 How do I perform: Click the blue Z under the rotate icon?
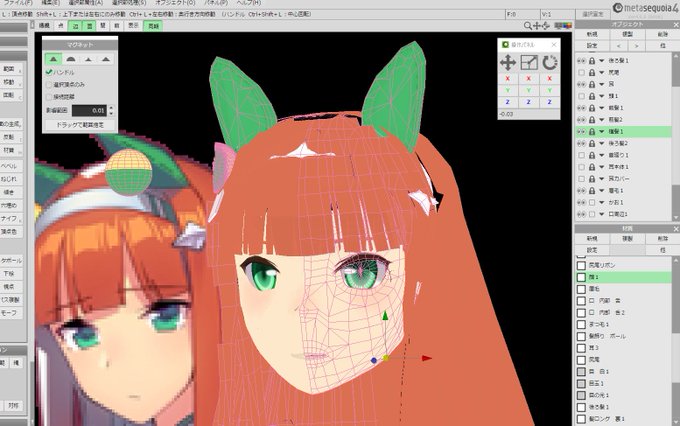549,102
